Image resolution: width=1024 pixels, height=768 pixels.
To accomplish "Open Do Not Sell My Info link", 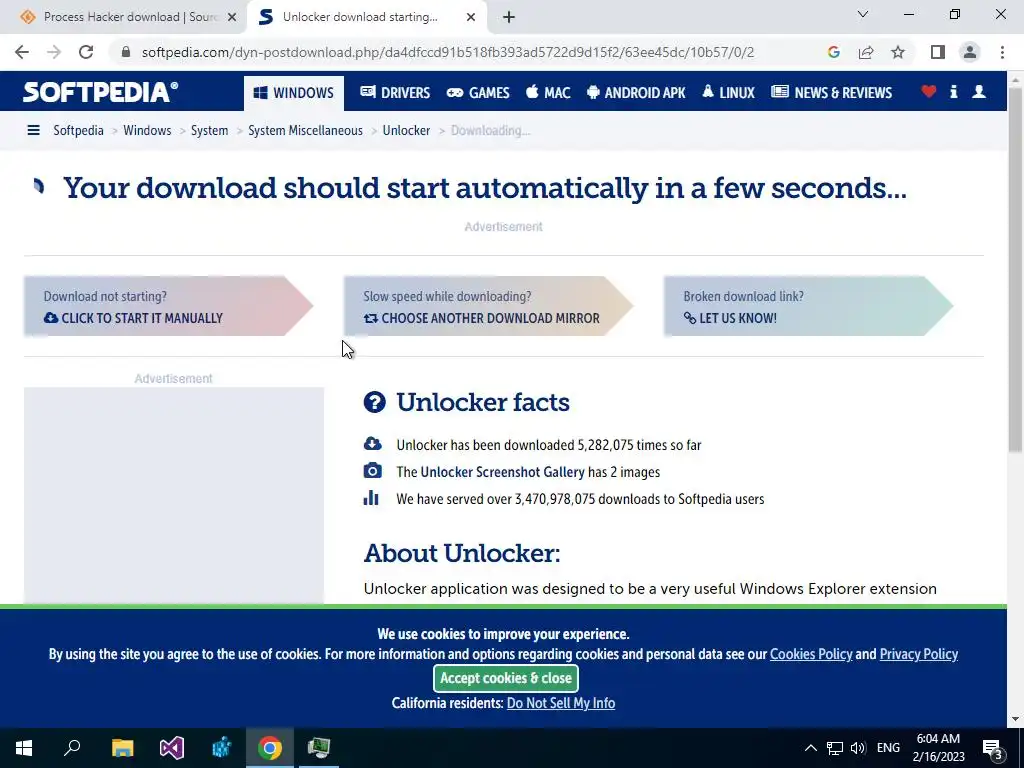I will 560,703.
